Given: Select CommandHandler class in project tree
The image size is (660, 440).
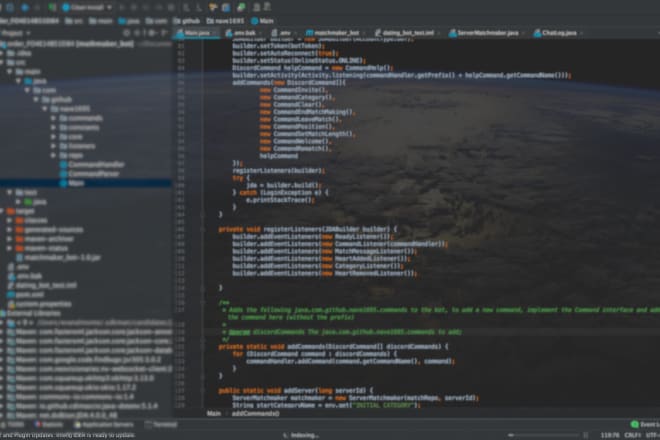Looking at the screenshot, I should (x=92, y=164).
